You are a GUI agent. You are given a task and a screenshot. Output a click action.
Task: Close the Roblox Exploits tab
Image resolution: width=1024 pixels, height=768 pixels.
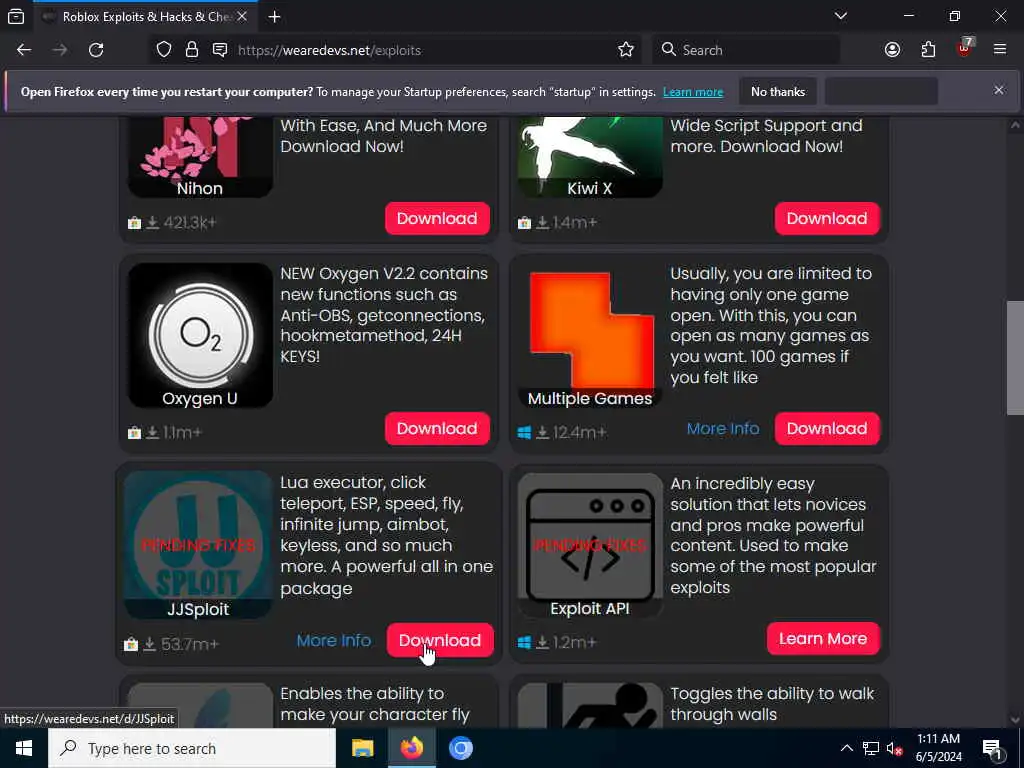click(x=242, y=17)
